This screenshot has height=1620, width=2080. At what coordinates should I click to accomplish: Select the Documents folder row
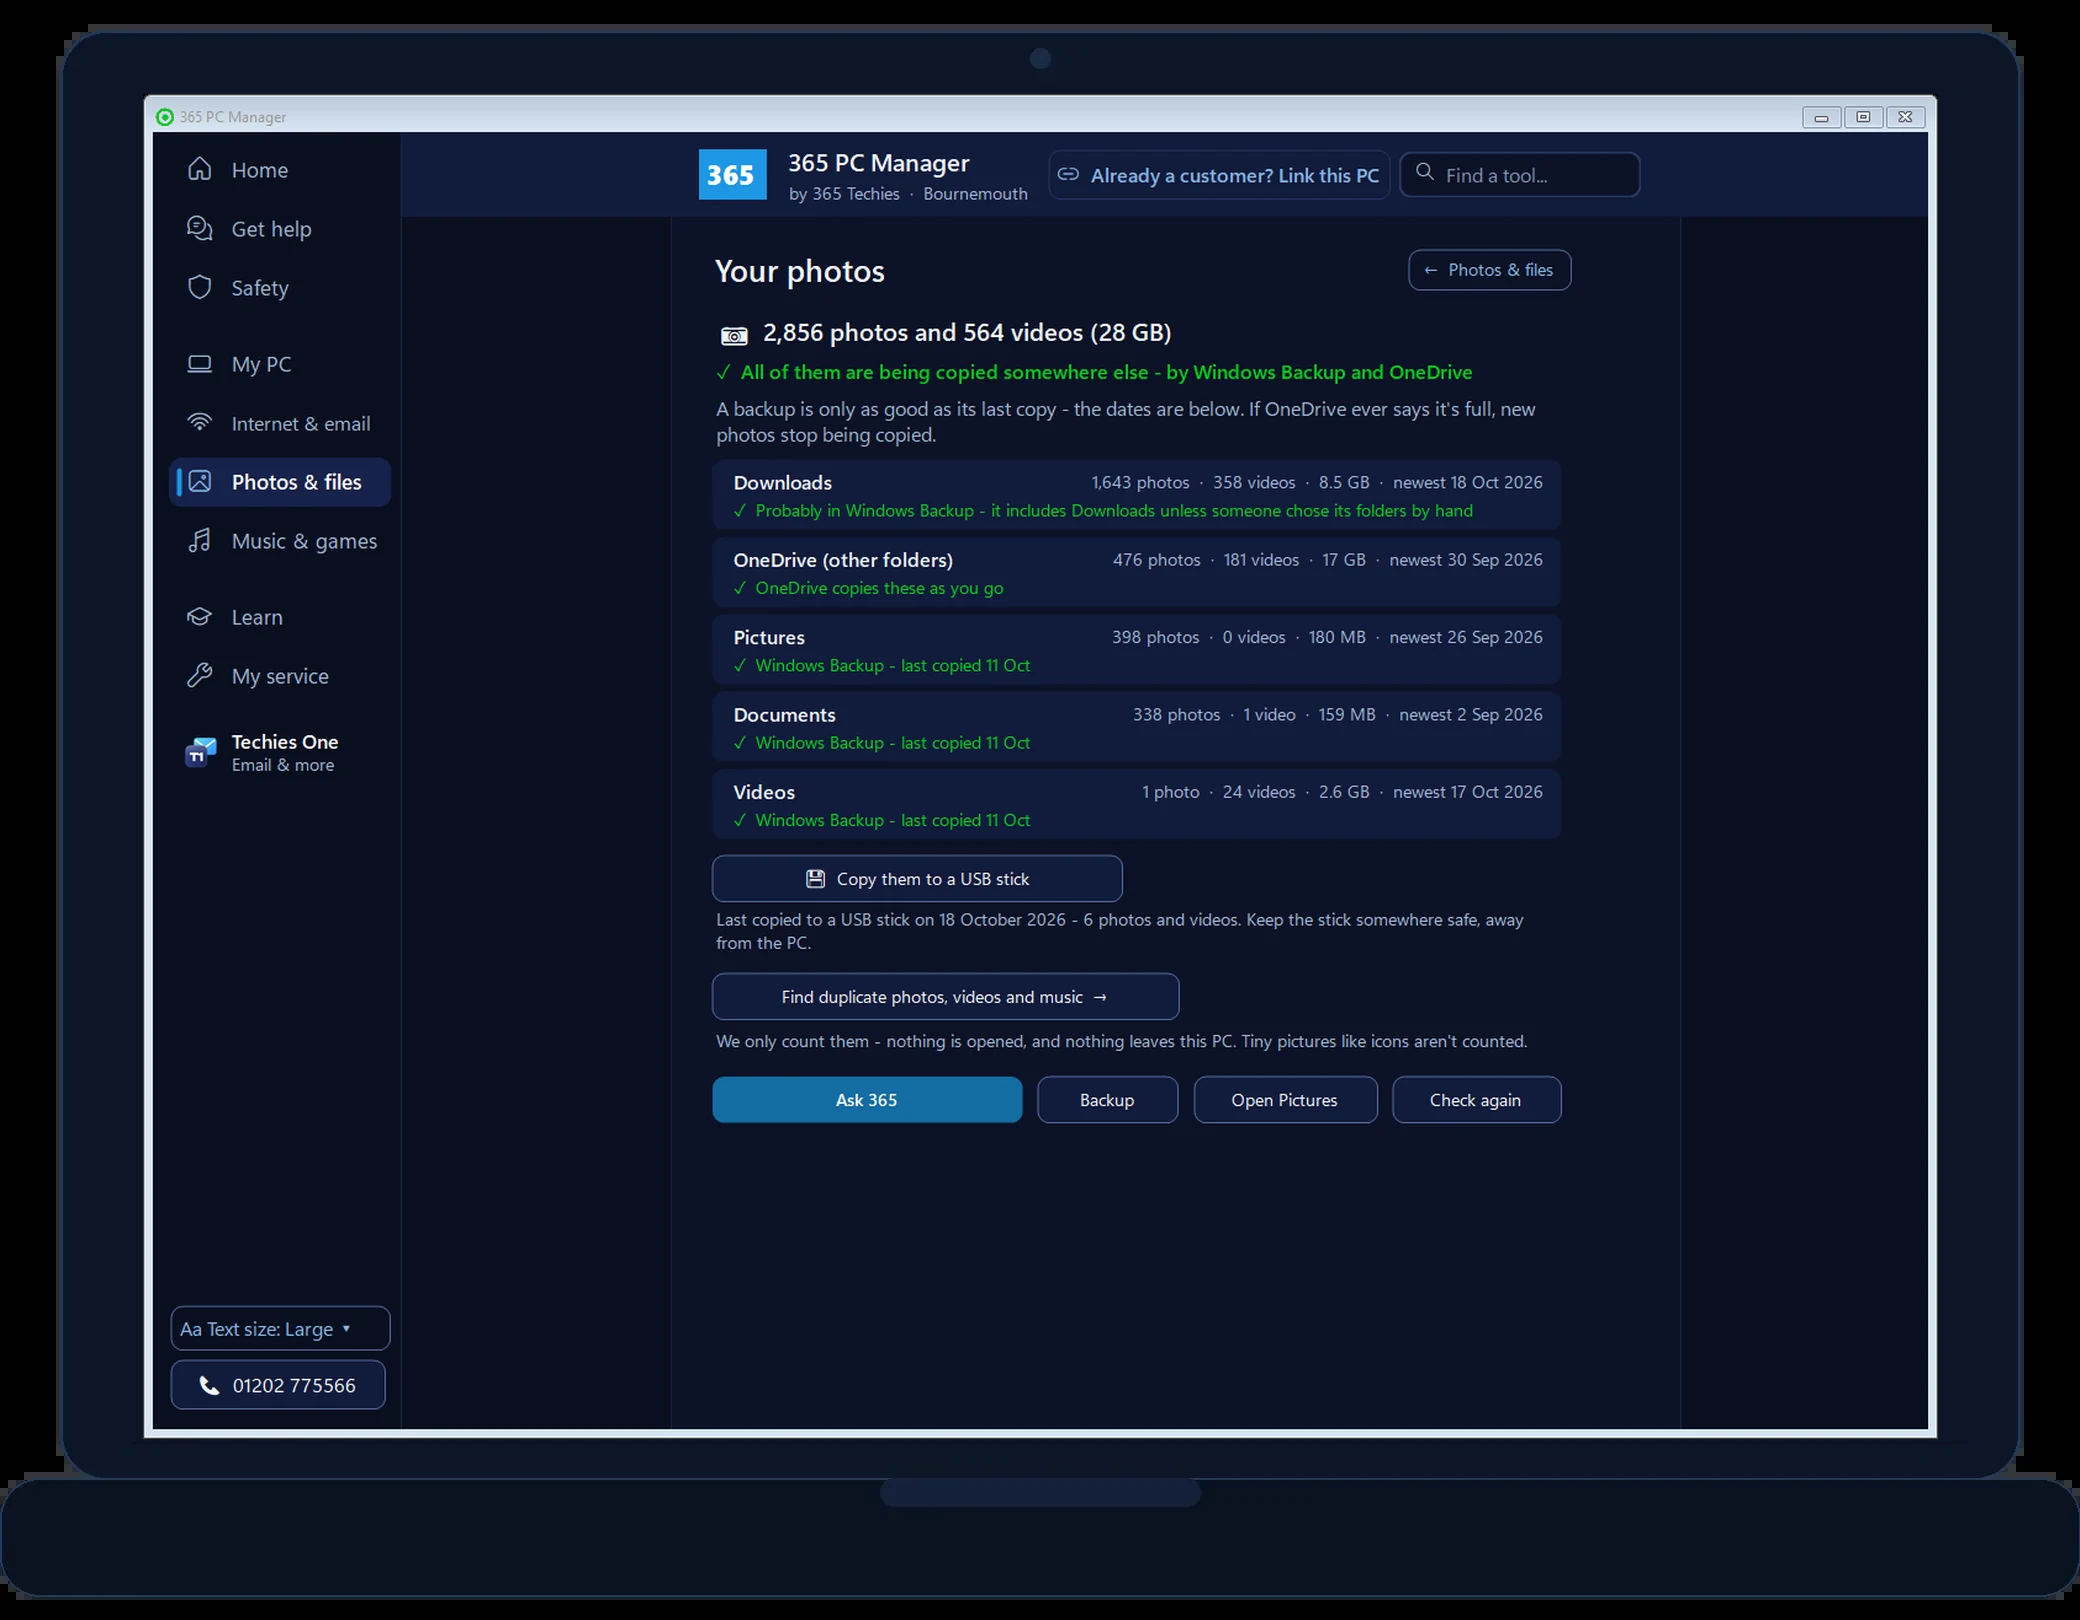[1136, 727]
